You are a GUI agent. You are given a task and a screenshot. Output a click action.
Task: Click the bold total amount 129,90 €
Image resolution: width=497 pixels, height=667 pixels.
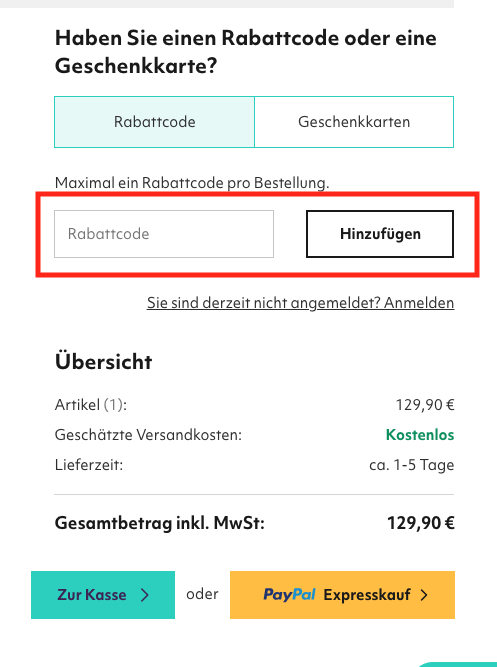[x=421, y=523]
